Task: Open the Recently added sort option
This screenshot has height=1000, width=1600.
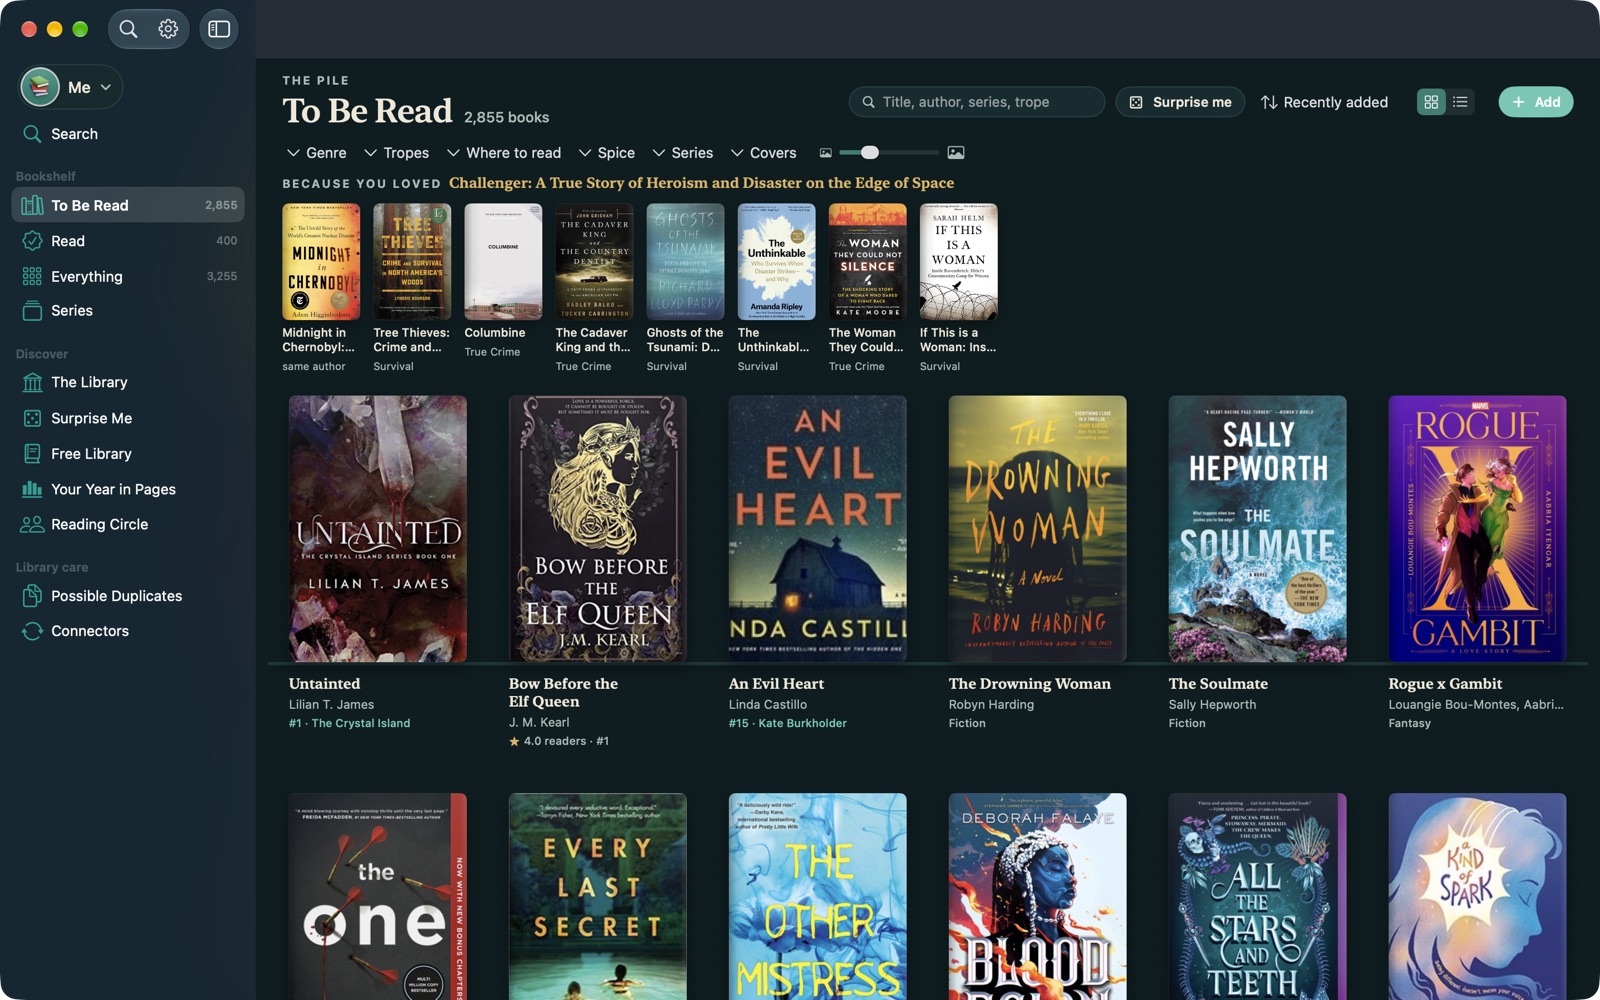Action: [1324, 102]
